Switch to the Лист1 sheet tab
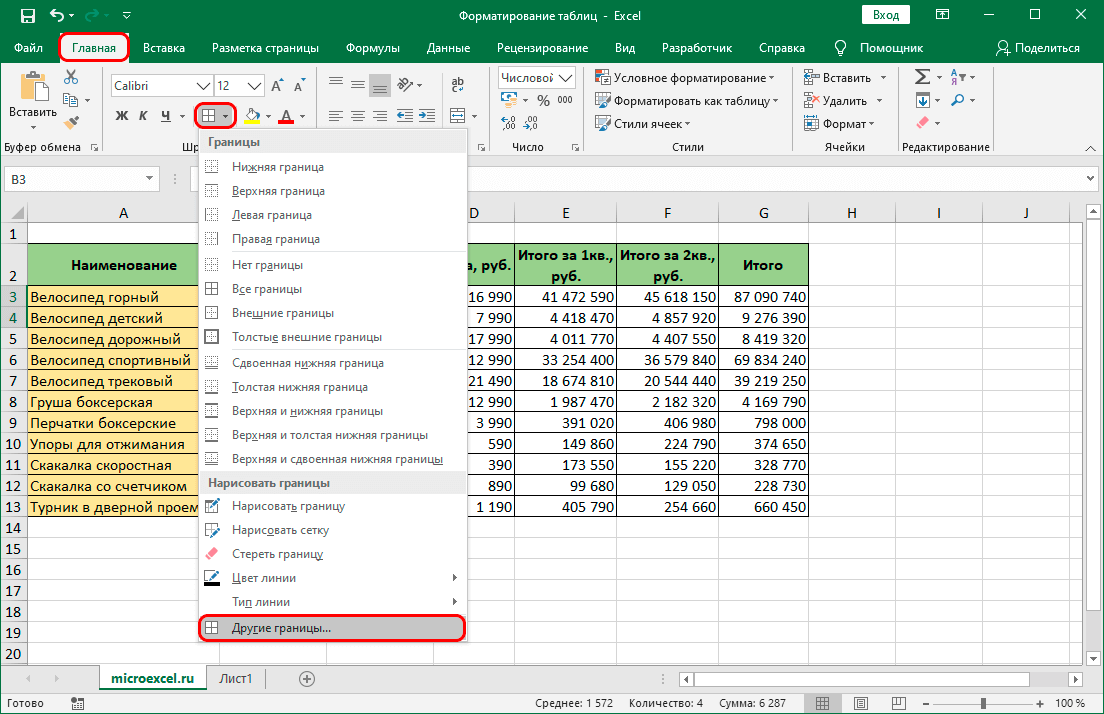Viewport: 1104px width, 714px height. tap(236, 678)
